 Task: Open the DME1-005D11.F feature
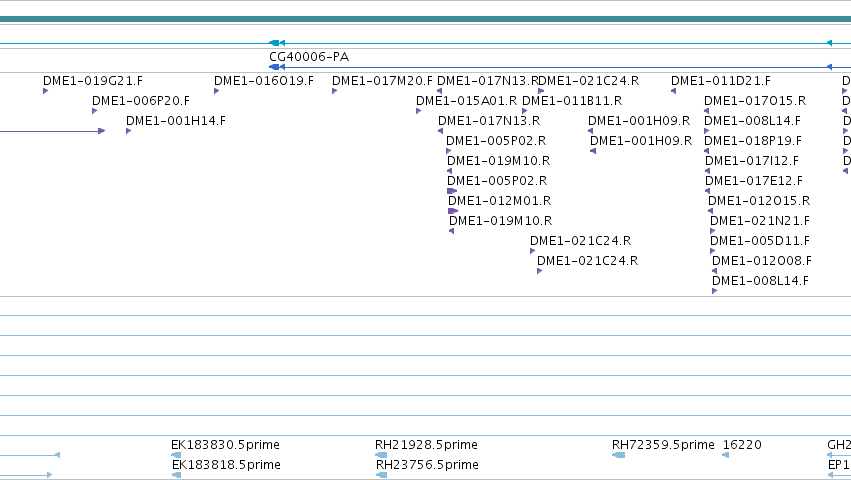(760, 241)
